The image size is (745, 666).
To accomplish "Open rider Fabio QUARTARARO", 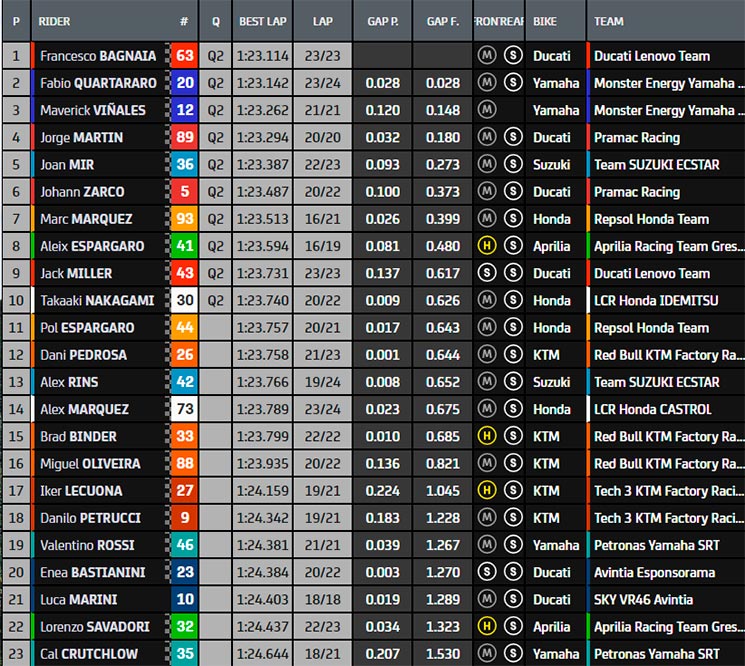I will pos(98,83).
